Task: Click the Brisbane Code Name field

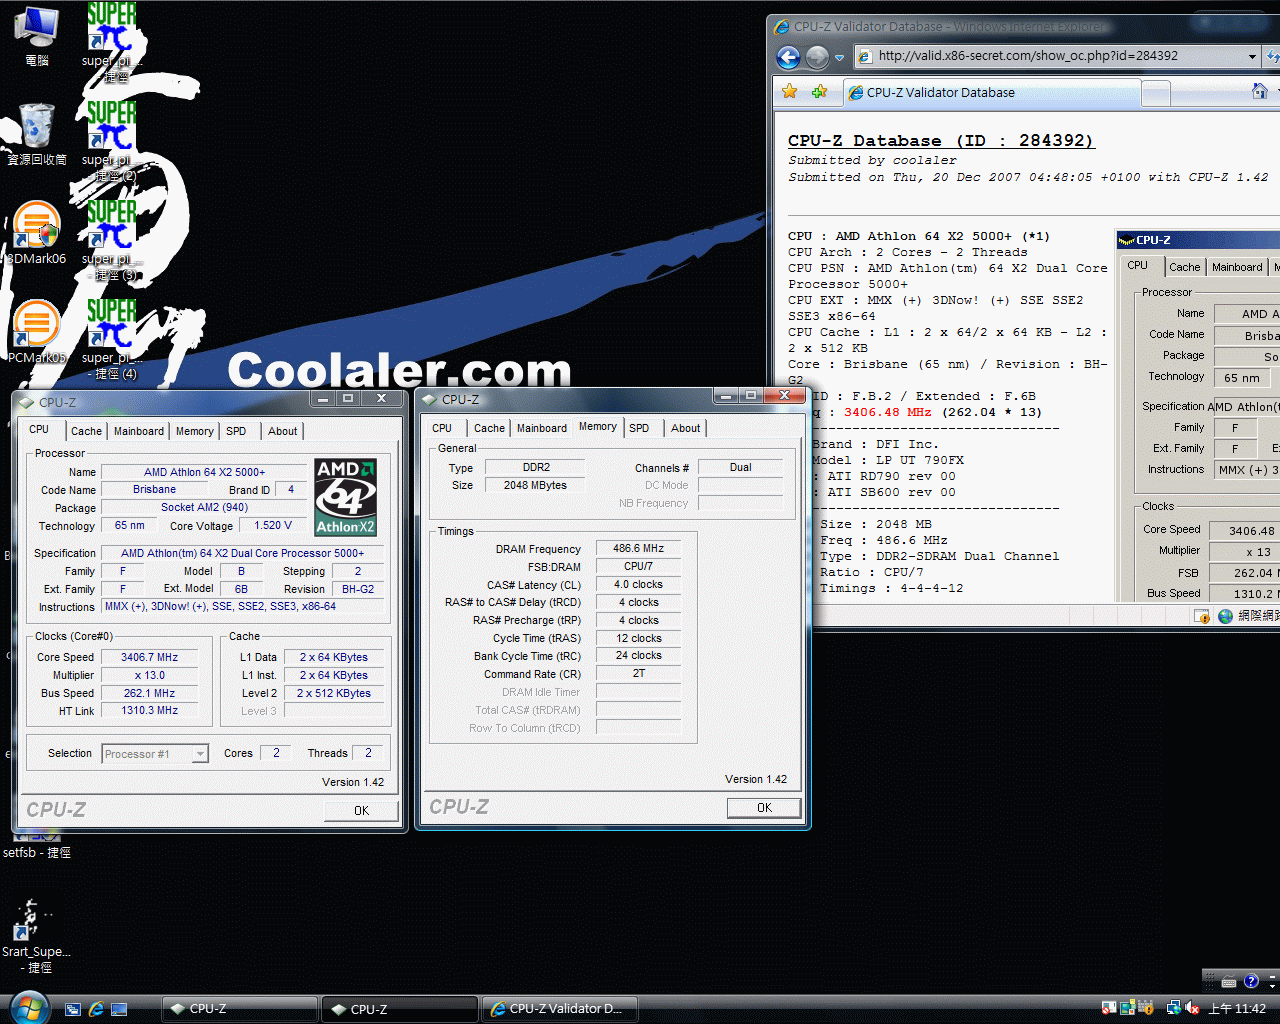Action: (x=155, y=490)
